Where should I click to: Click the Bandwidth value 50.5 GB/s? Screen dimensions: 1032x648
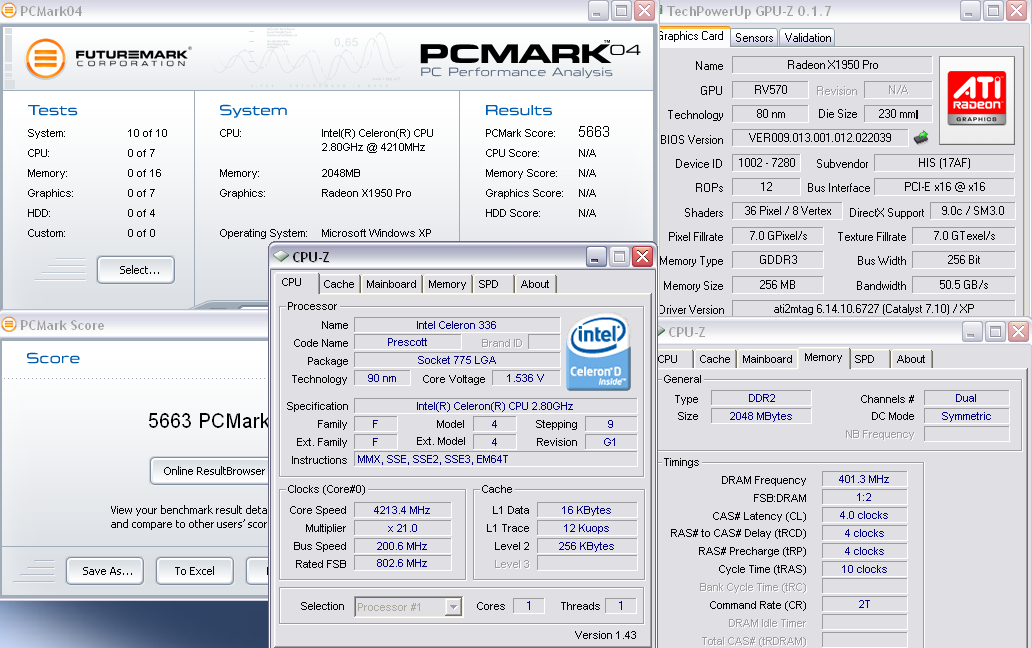click(964, 285)
